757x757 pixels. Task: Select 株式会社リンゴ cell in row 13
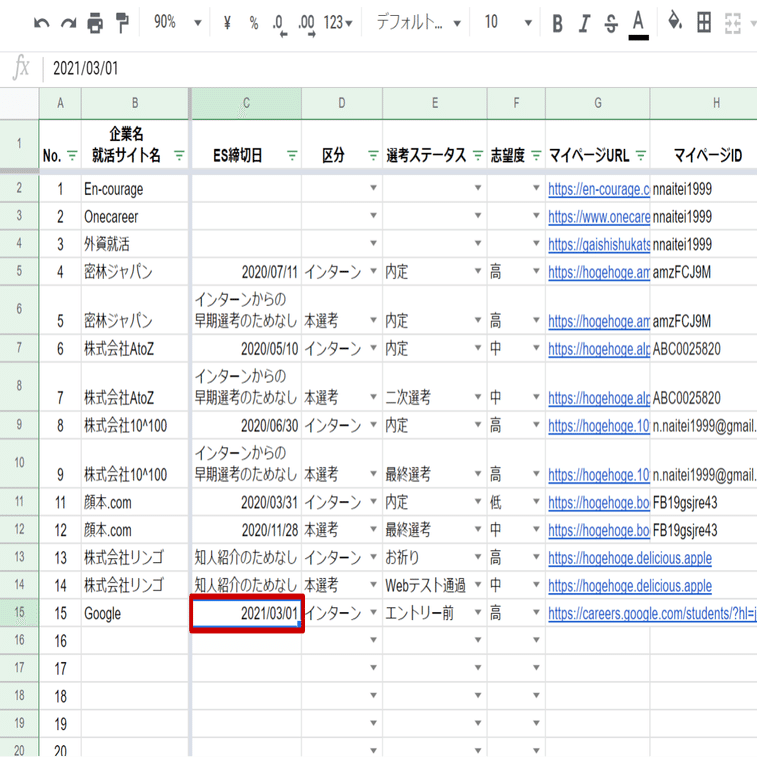[x=135, y=557]
